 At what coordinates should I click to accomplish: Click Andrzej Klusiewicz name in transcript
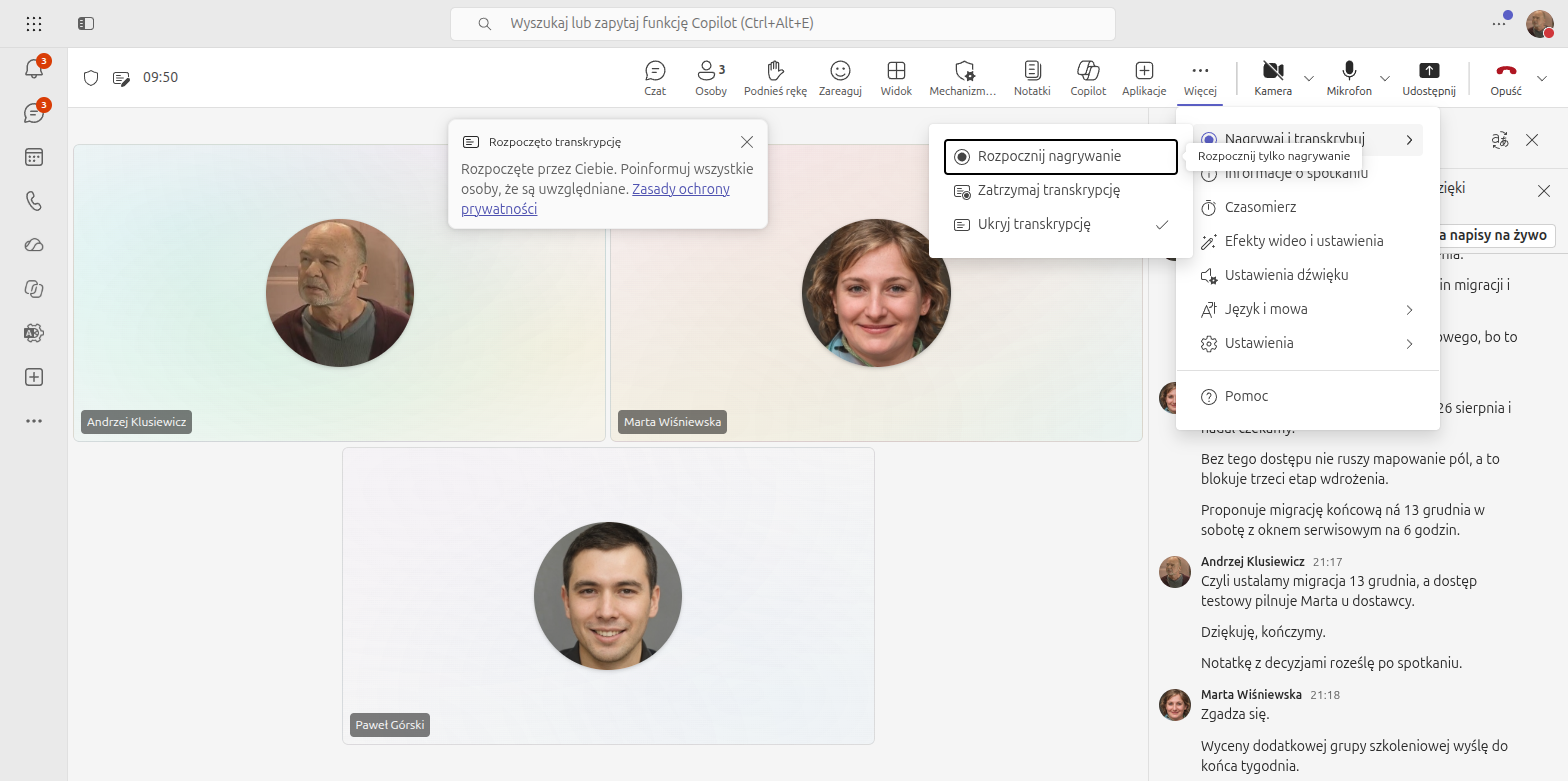coord(1252,562)
